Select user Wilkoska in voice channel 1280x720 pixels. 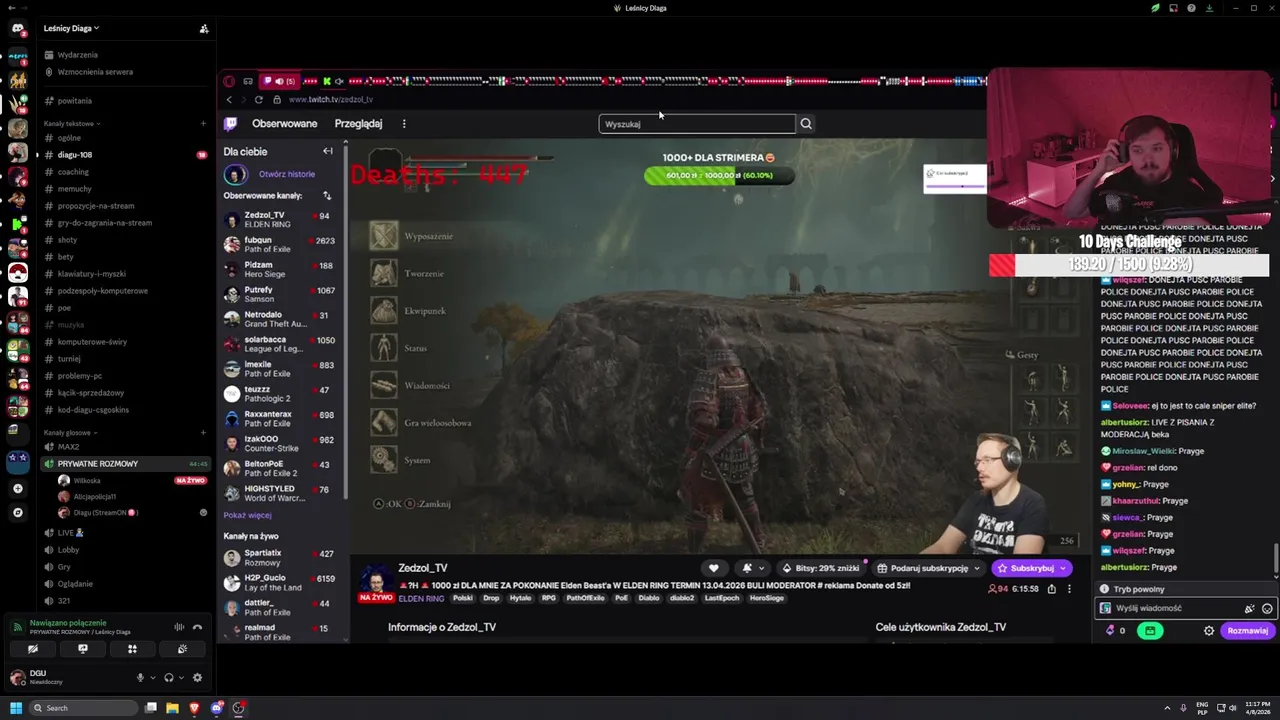tap(86, 481)
